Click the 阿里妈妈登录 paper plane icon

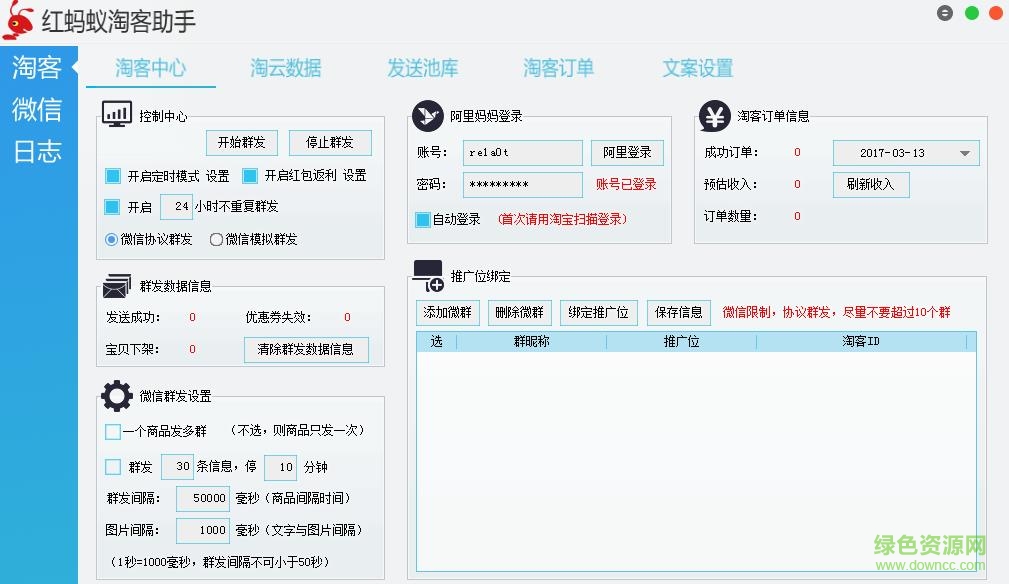427,115
